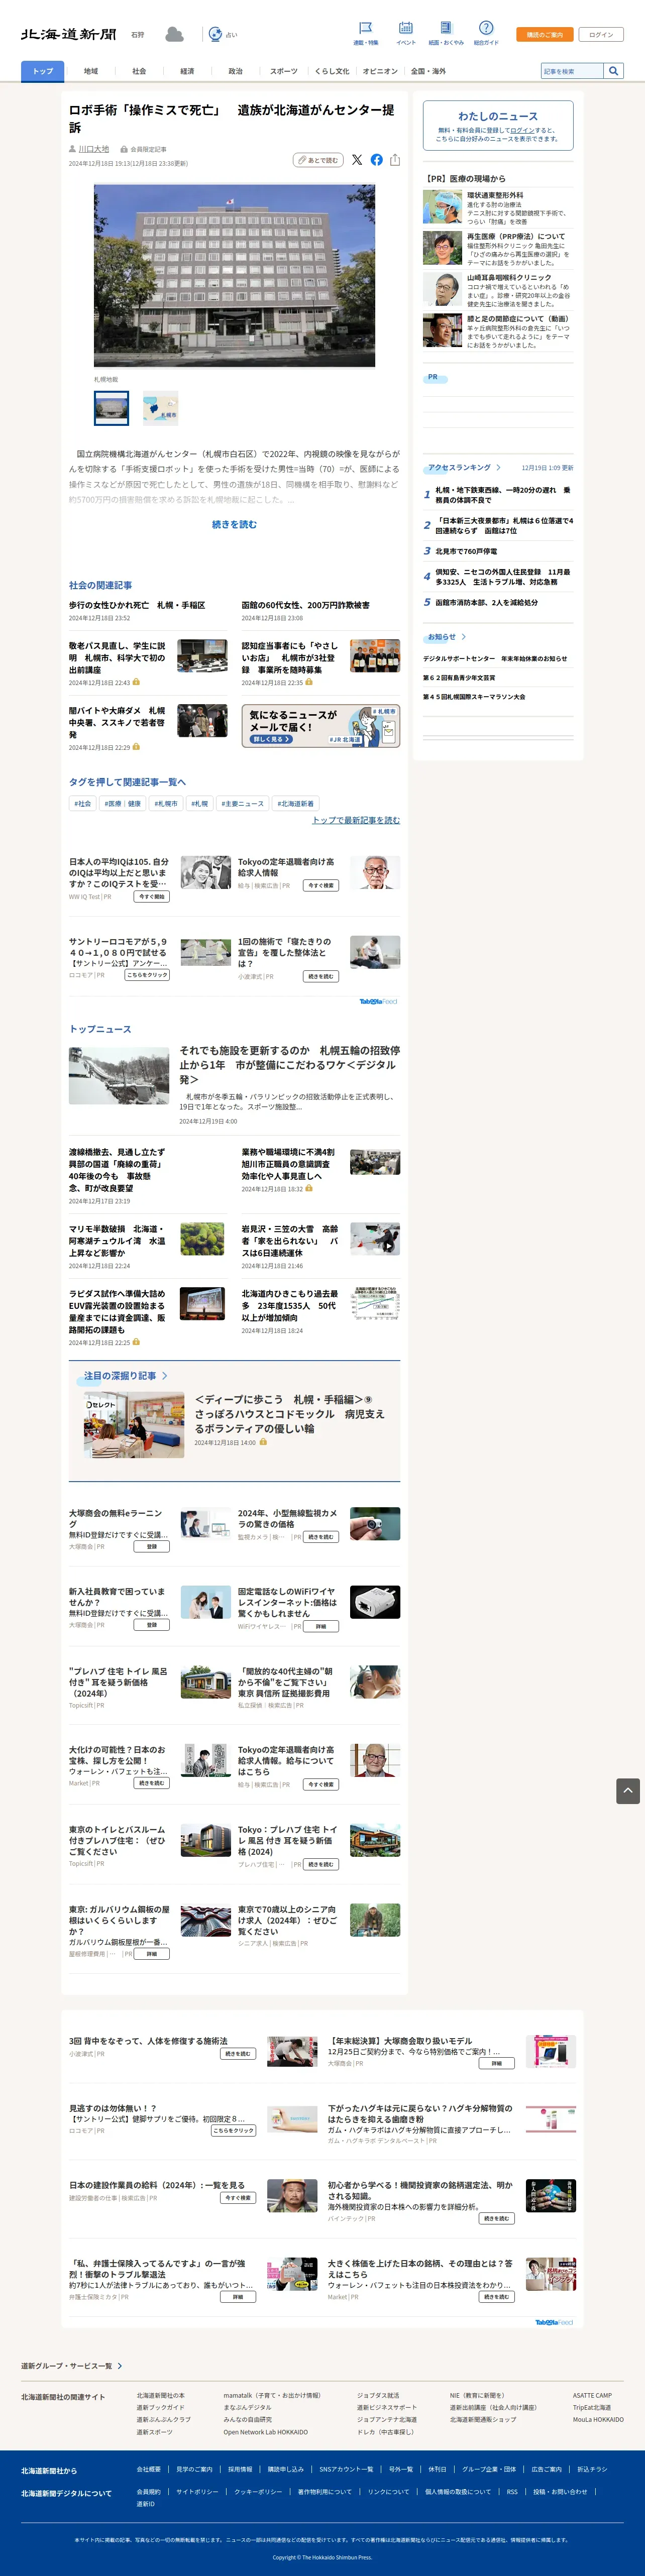This screenshot has height=2576, width=645.
Task: Click the main courthouse photo
Action: coord(234,275)
